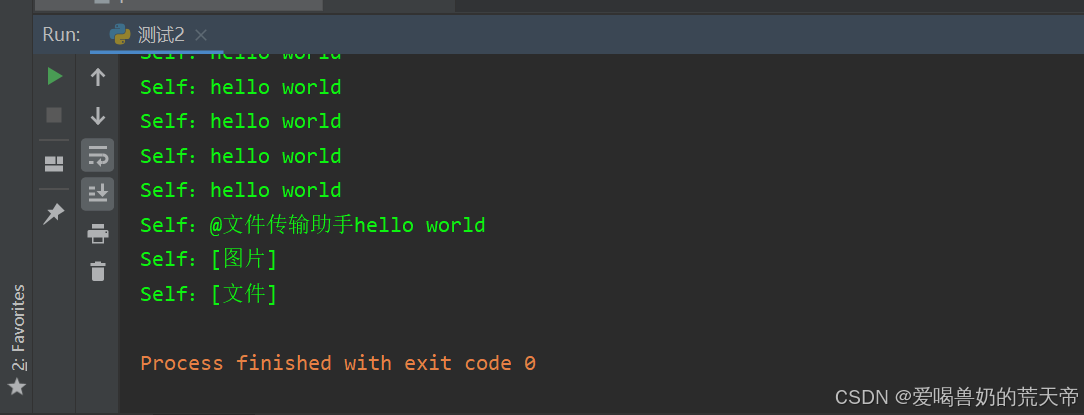Viewport: 1084px width, 415px height.
Task: Click the Self: [图片] output line
Action: pyautogui.click(x=208, y=259)
